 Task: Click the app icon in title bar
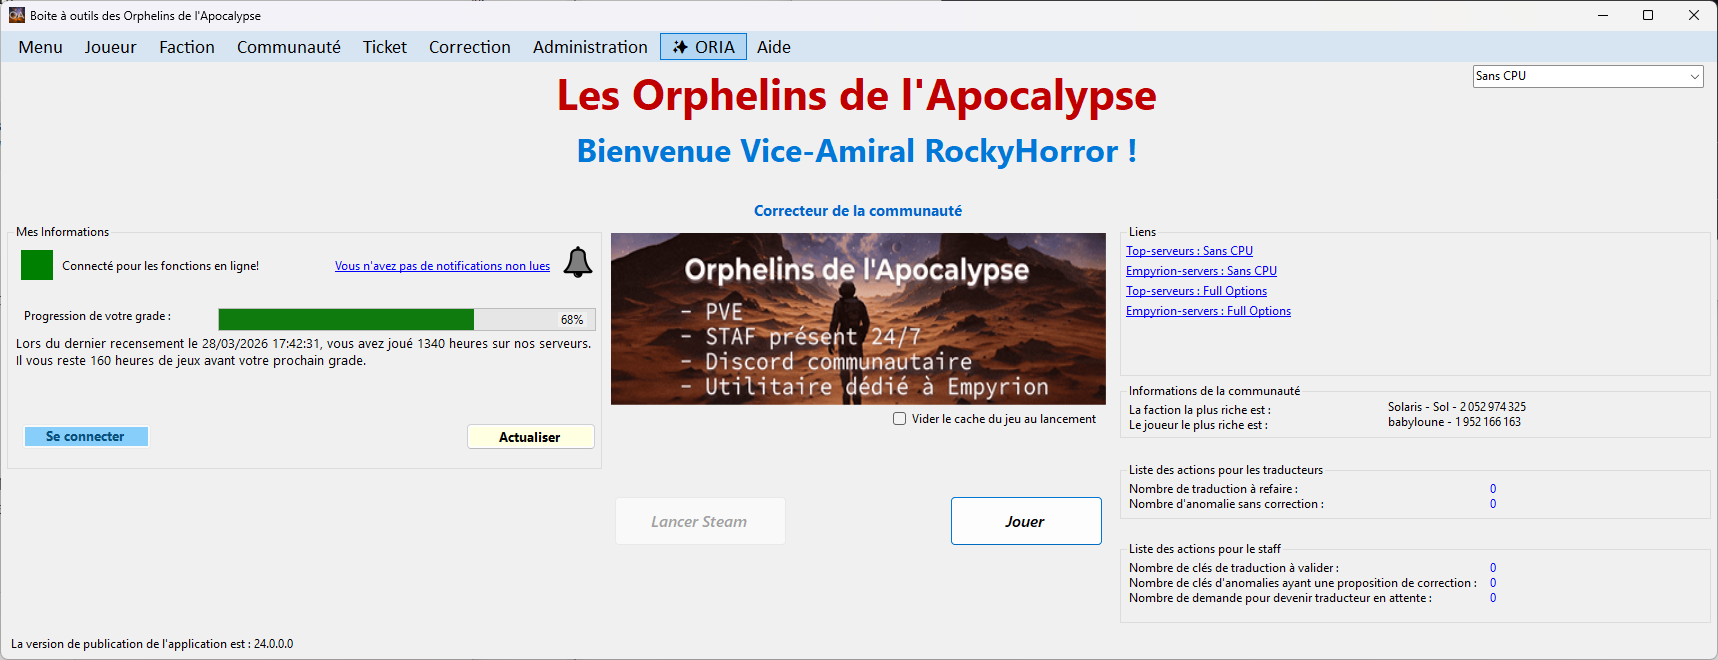click(x=16, y=15)
